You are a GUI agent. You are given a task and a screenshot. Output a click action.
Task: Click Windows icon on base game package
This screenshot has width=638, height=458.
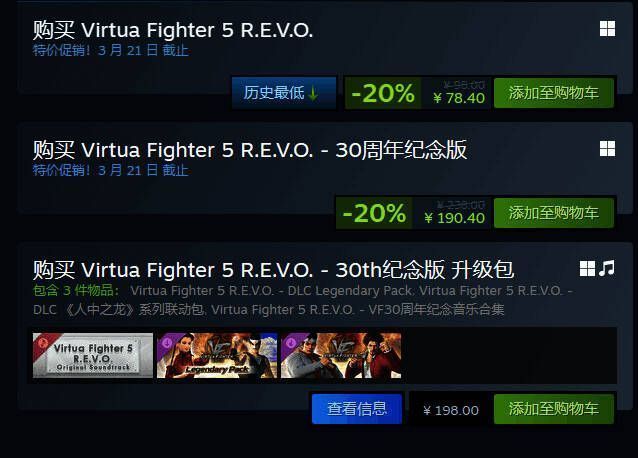607,29
